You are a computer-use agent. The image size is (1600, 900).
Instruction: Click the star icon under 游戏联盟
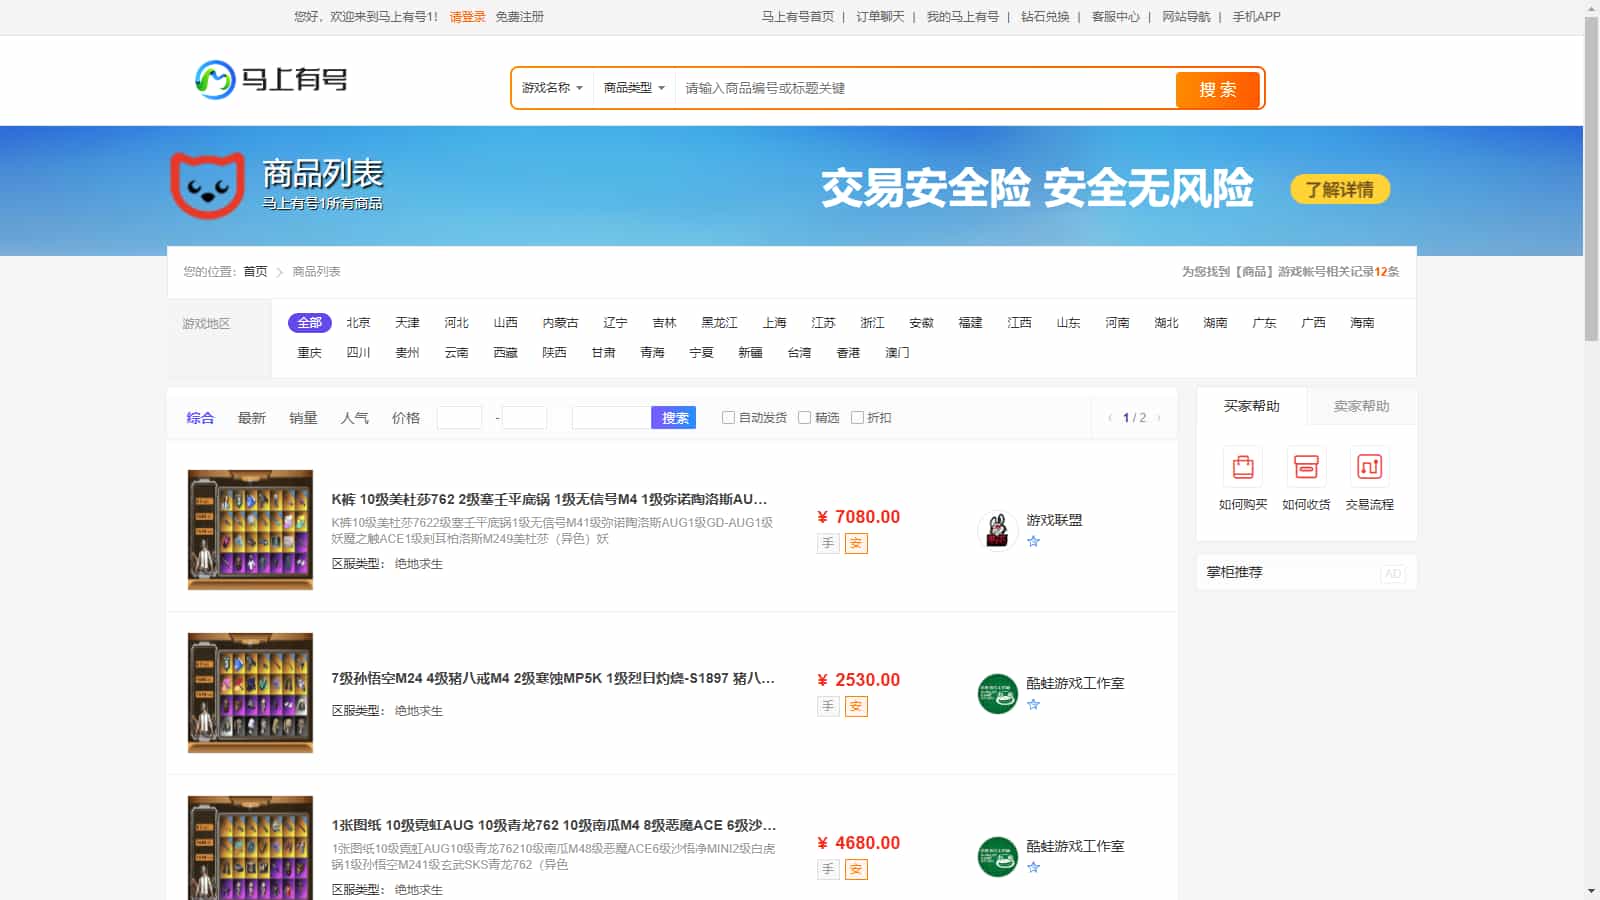coord(1034,542)
